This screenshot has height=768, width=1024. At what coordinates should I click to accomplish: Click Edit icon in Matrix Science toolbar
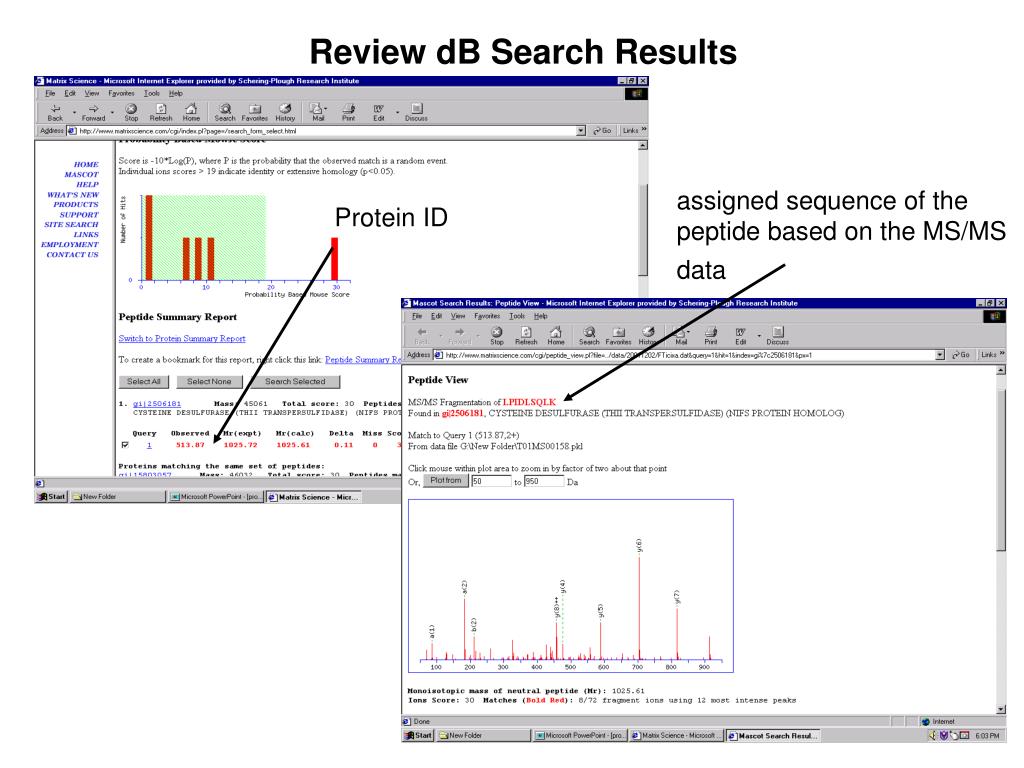point(379,112)
